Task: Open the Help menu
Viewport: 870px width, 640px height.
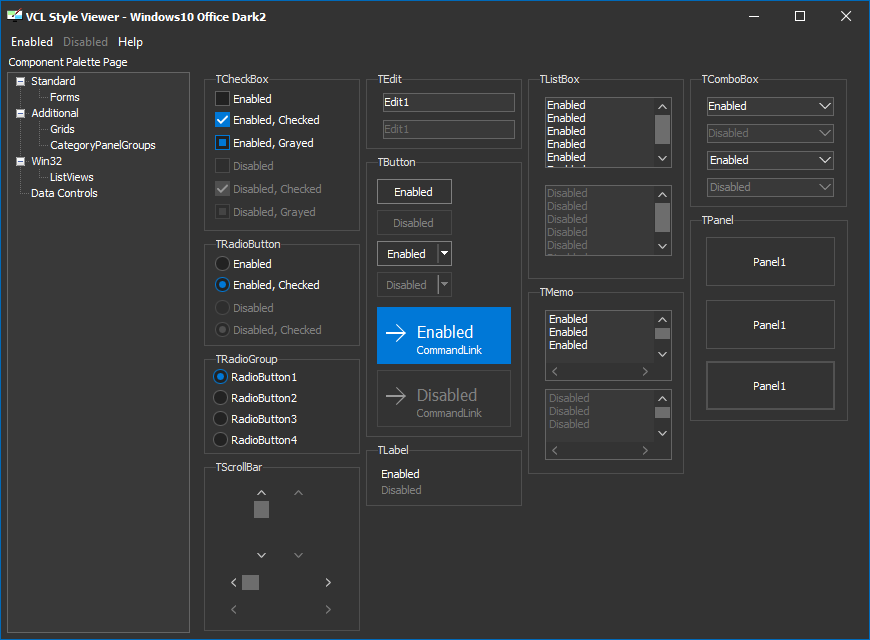Action: click(x=130, y=42)
